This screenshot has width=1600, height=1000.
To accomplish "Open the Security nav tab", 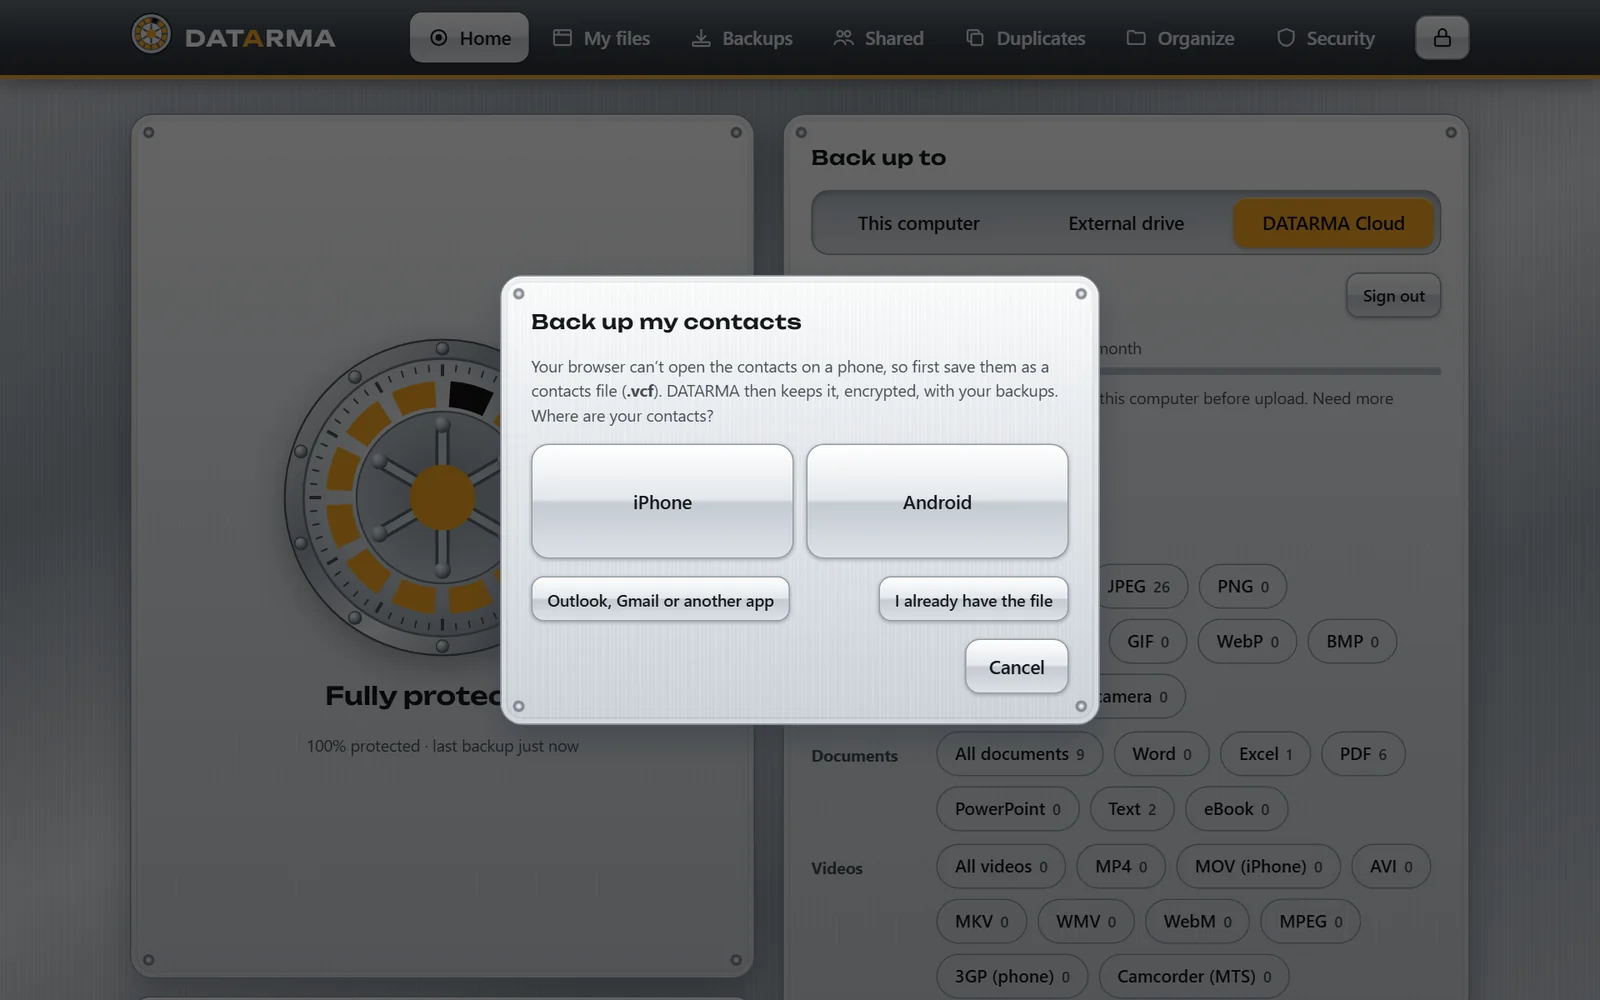I will pos(1326,38).
